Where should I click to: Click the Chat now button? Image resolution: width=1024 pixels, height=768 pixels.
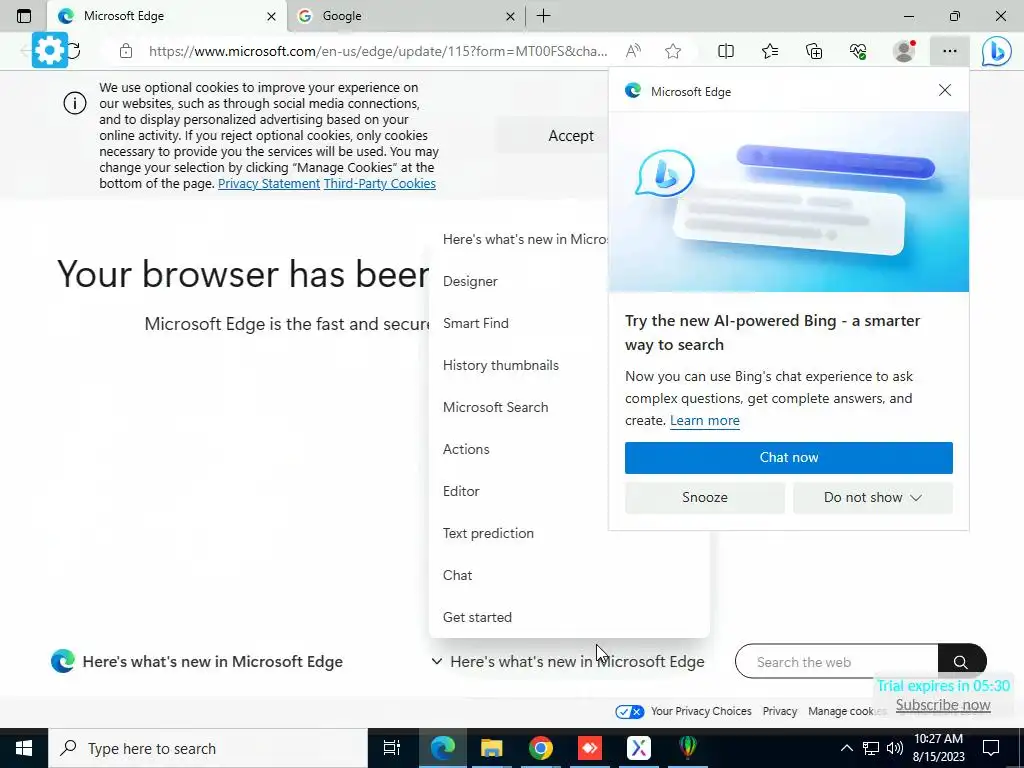pyautogui.click(x=788, y=457)
